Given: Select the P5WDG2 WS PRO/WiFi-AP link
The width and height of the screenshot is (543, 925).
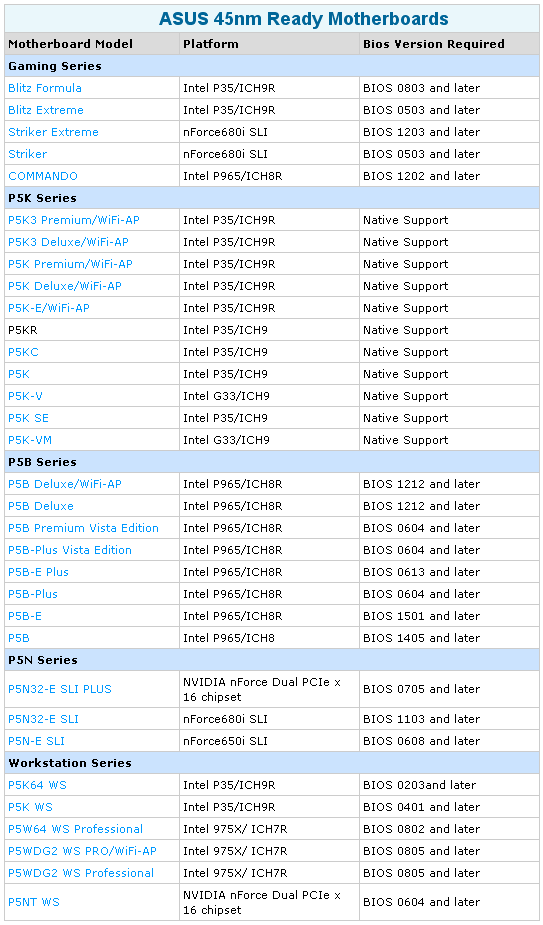Looking at the screenshot, I should (83, 851).
